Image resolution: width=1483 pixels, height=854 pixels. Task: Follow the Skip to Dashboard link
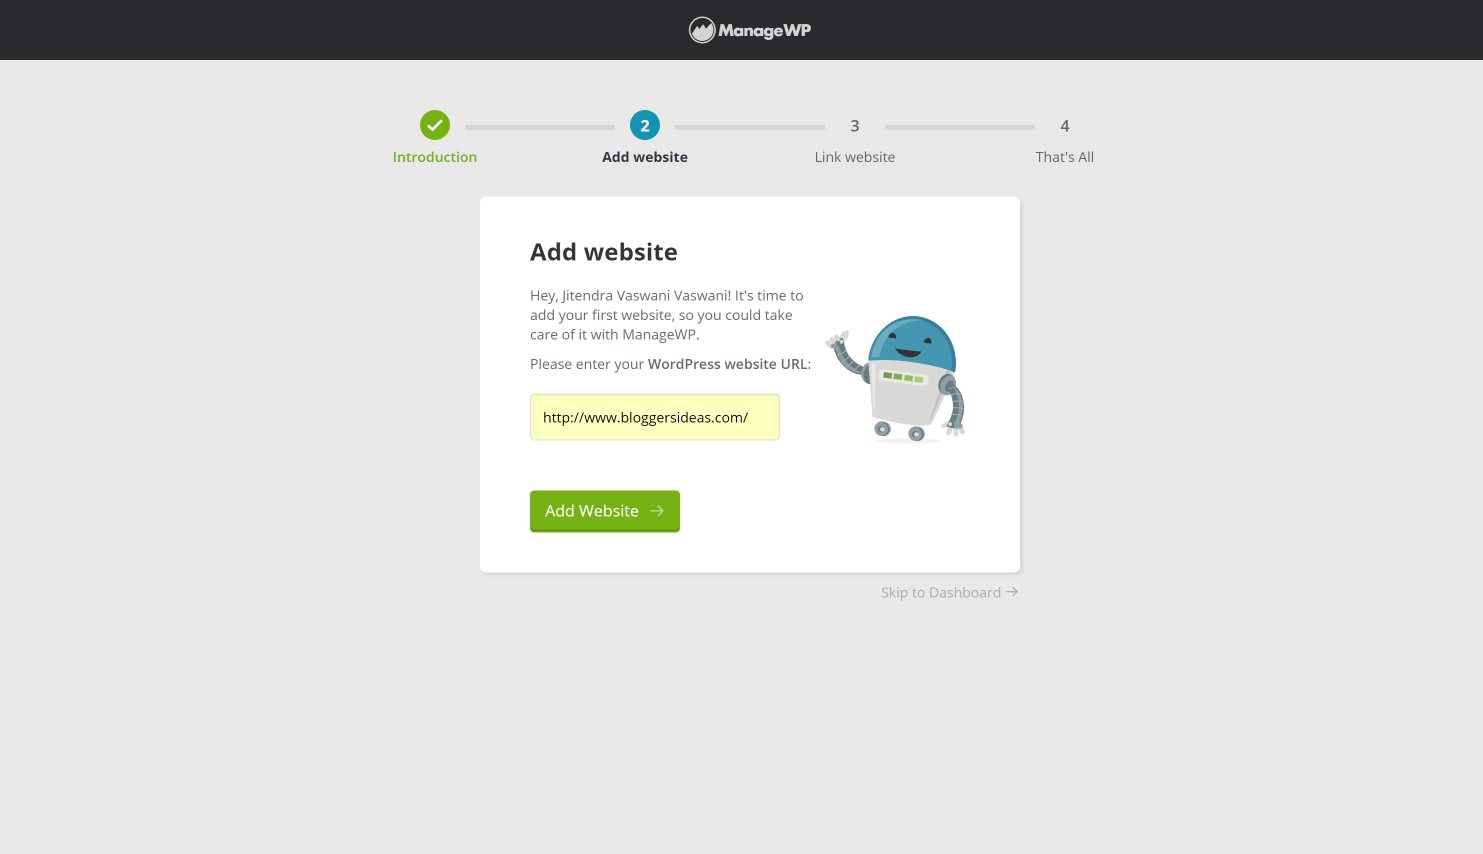pyautogui.click(x=940, y=591)
